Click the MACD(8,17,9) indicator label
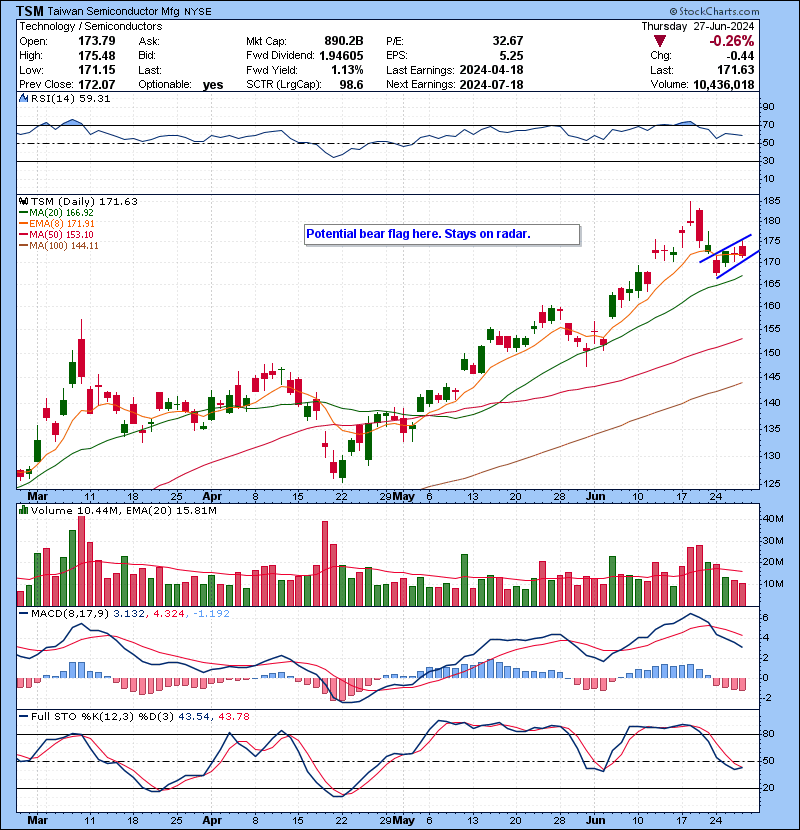Screen dimensions: 800x830 [70, 614]
